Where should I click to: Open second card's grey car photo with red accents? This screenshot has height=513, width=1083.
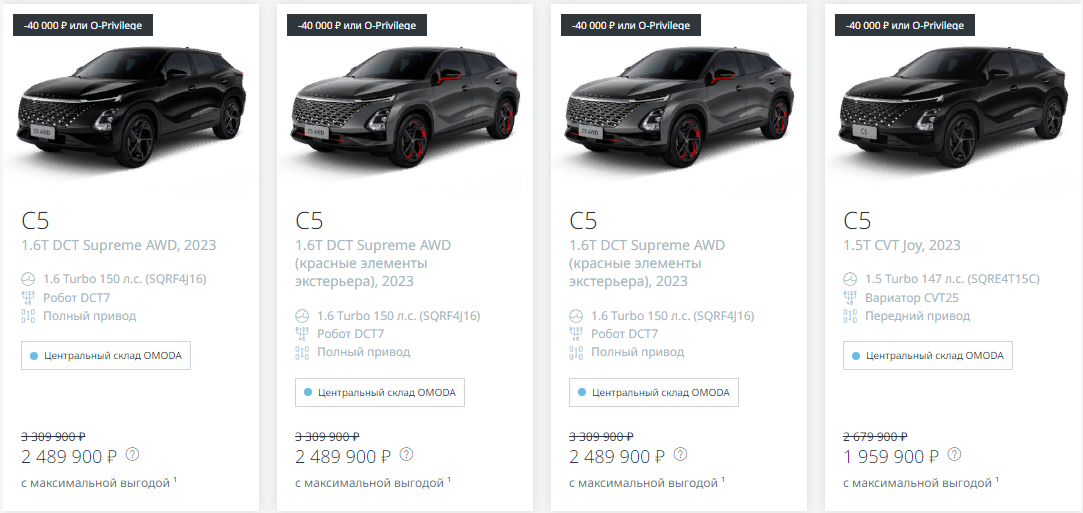pos(405,107)
